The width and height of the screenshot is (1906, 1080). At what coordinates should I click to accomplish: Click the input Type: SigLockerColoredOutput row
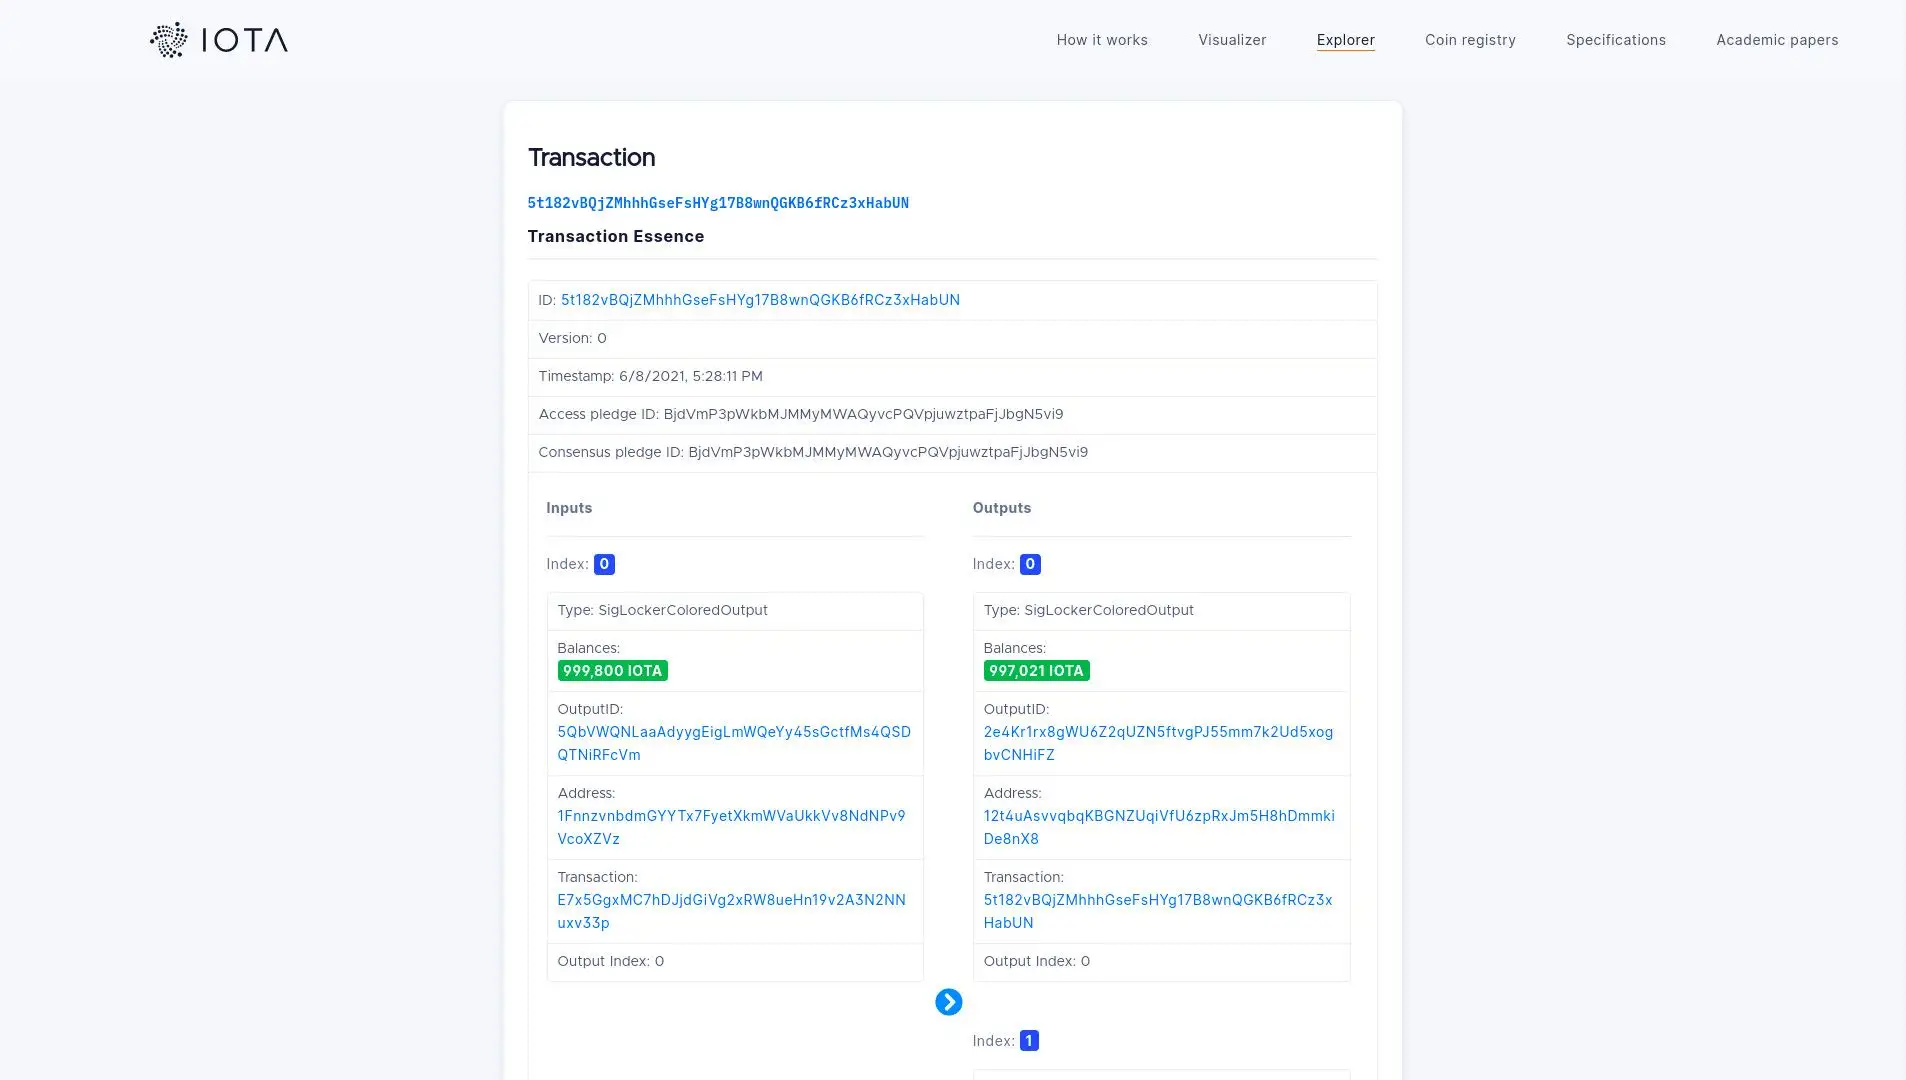(x=735, y=611)
